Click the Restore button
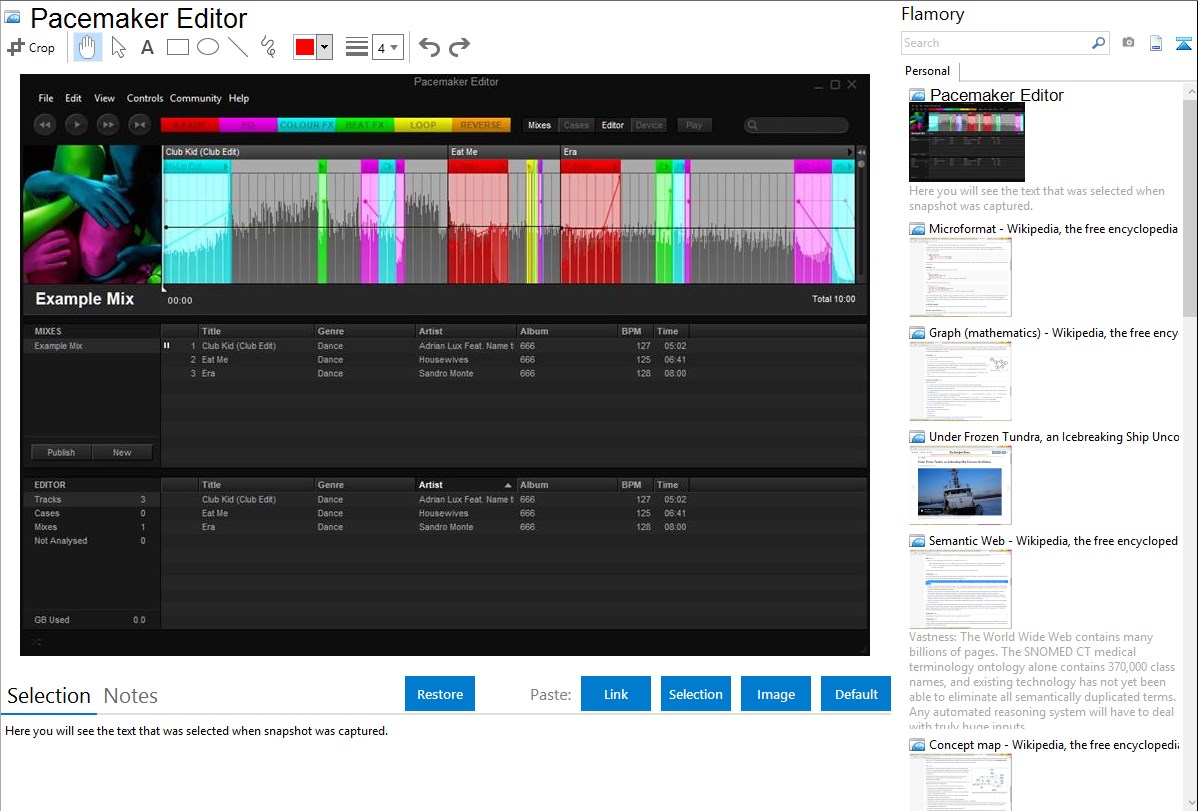Screen dimensions: 1198x811 click(440, 694)
